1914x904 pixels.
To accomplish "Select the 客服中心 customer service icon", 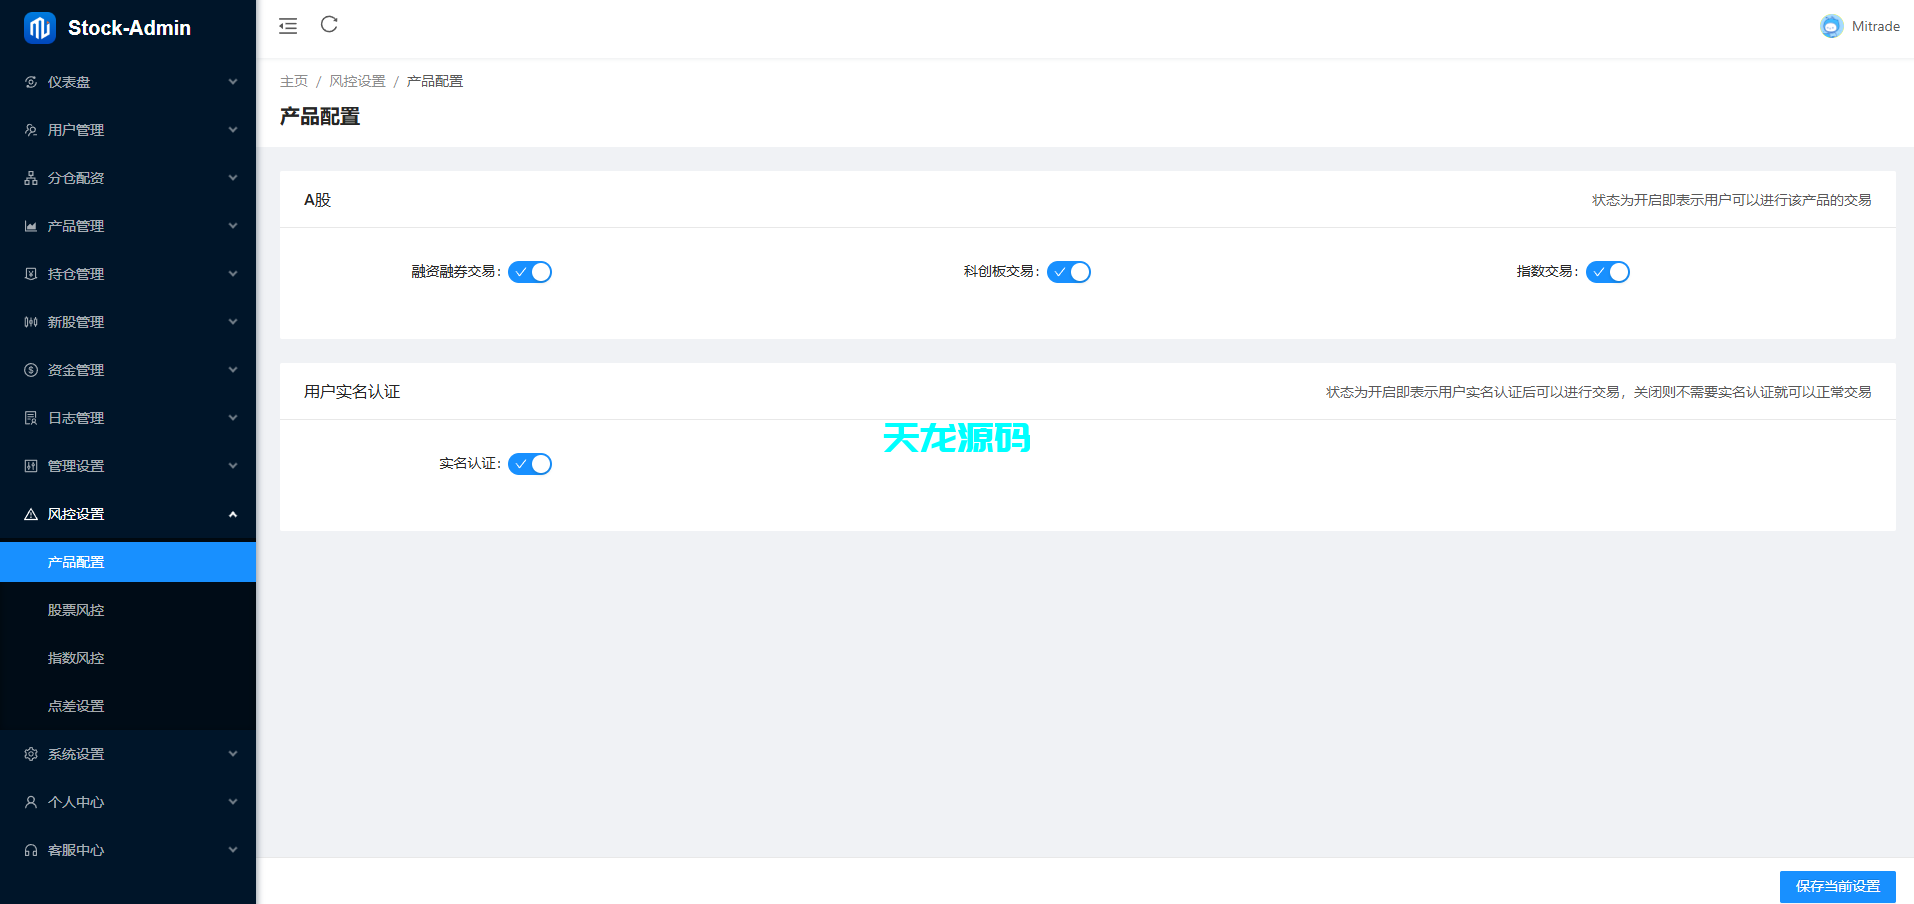I will pos(30,850).
